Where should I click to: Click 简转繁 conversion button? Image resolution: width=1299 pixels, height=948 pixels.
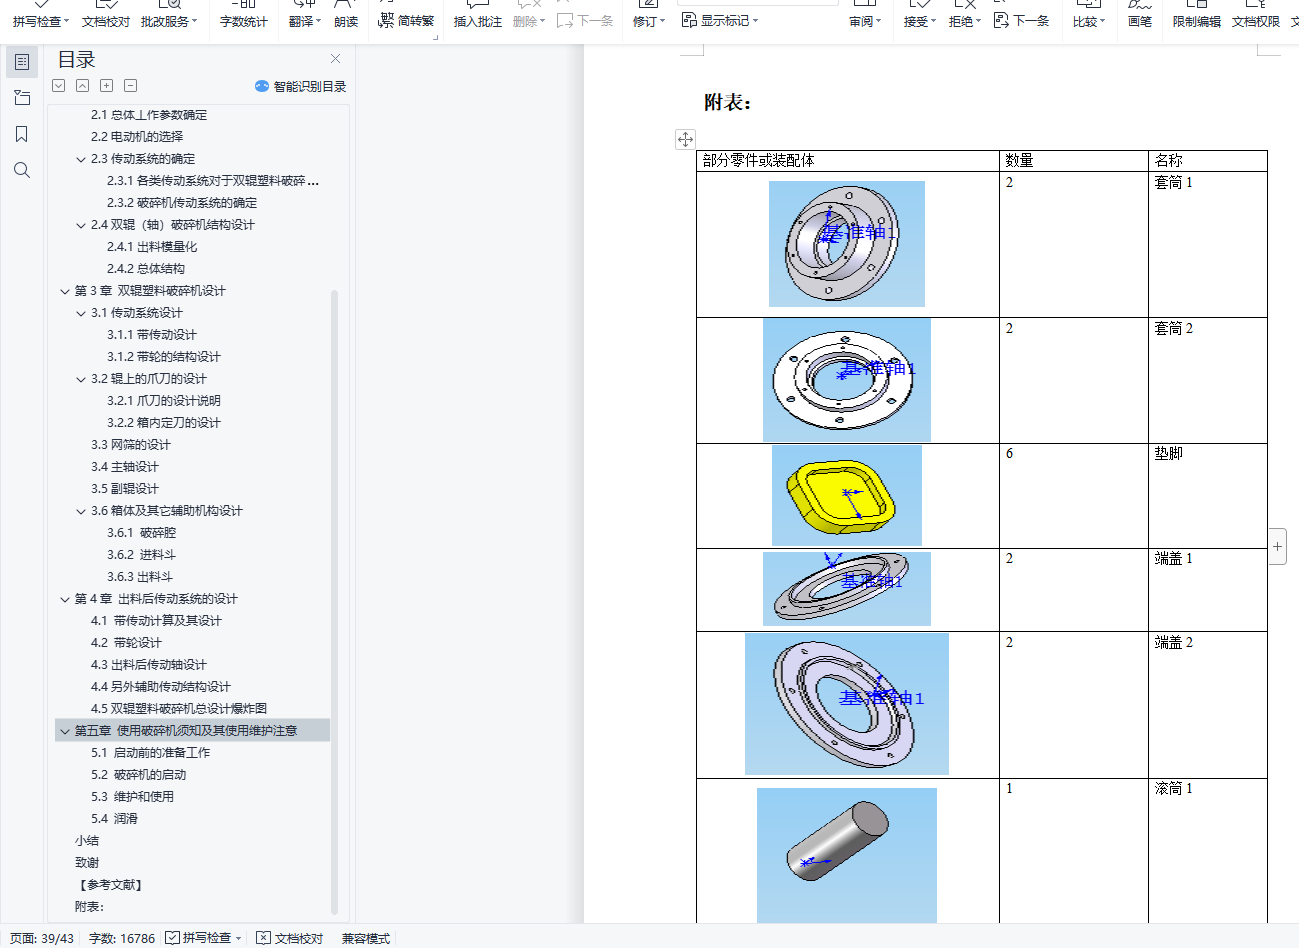pyautogui.click(x=407, y=21)
